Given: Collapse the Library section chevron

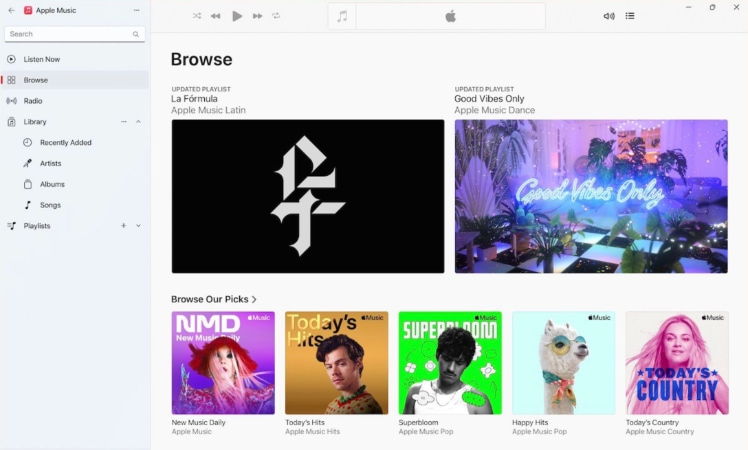Looking at the screenshot, I should coord(138,122).
